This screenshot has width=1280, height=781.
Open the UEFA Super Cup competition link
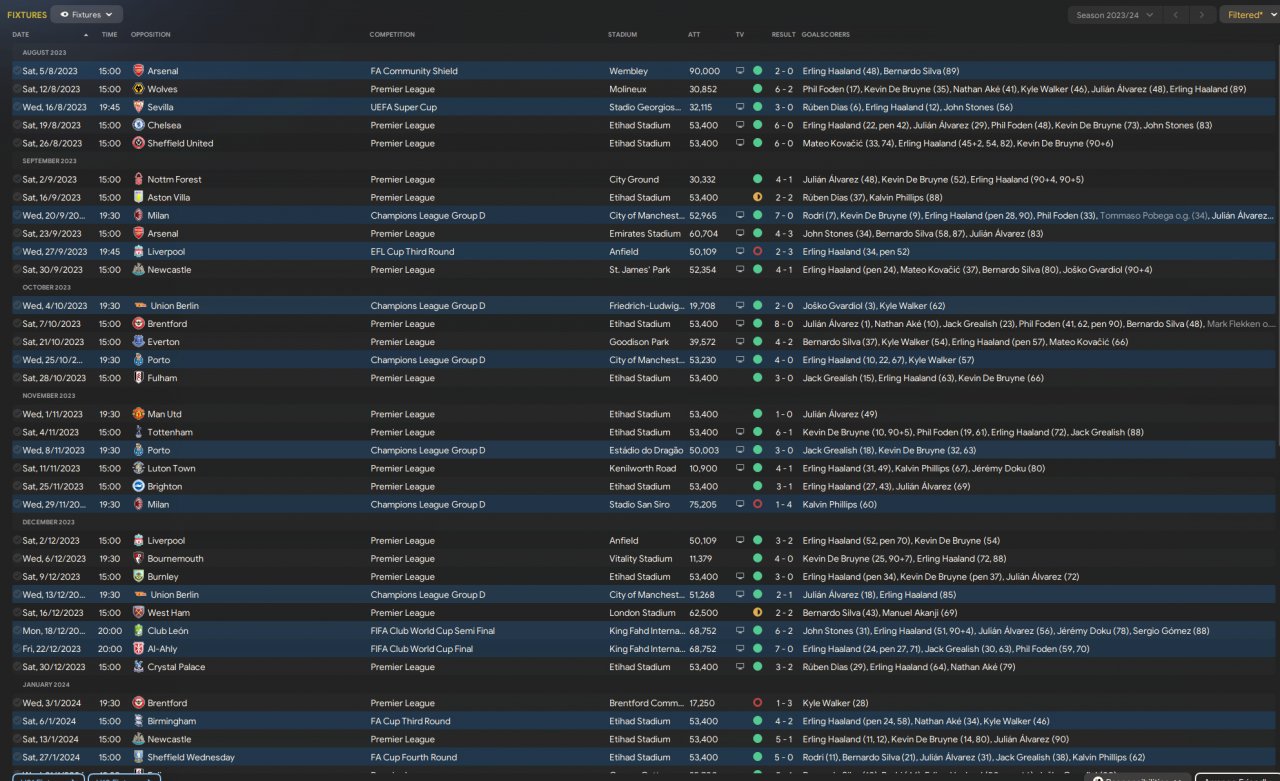pos(404,107)
